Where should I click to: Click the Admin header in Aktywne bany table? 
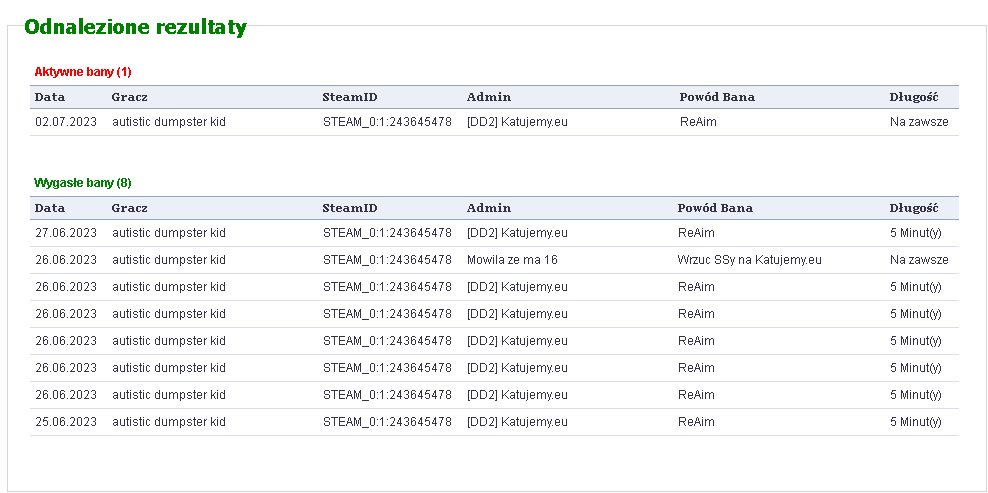(489, 97)
